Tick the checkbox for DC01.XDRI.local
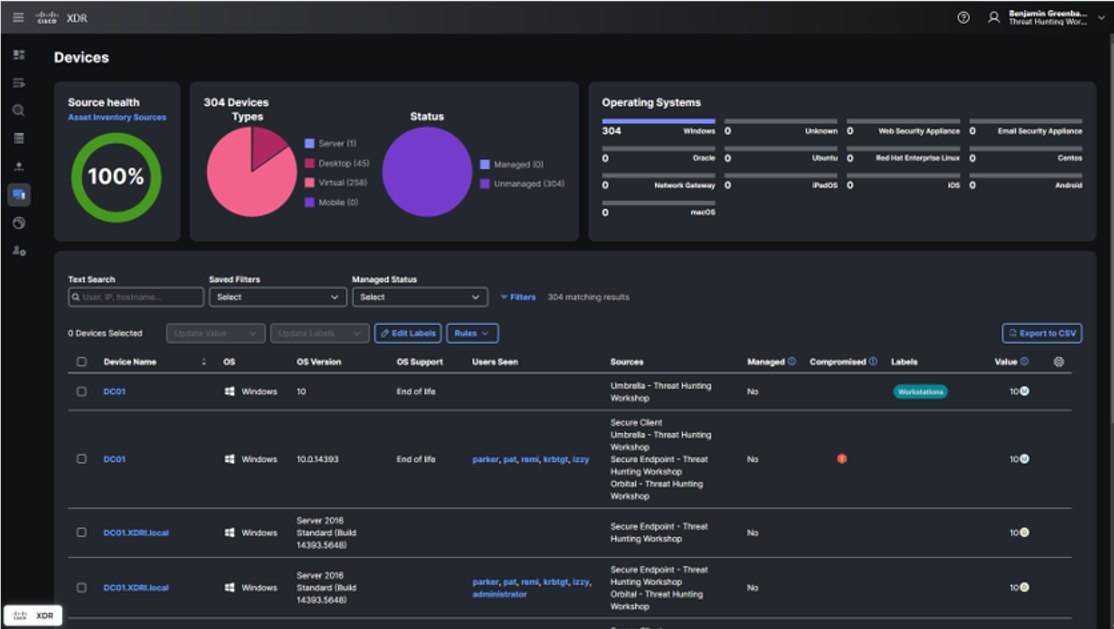 (x=82, y=532)
